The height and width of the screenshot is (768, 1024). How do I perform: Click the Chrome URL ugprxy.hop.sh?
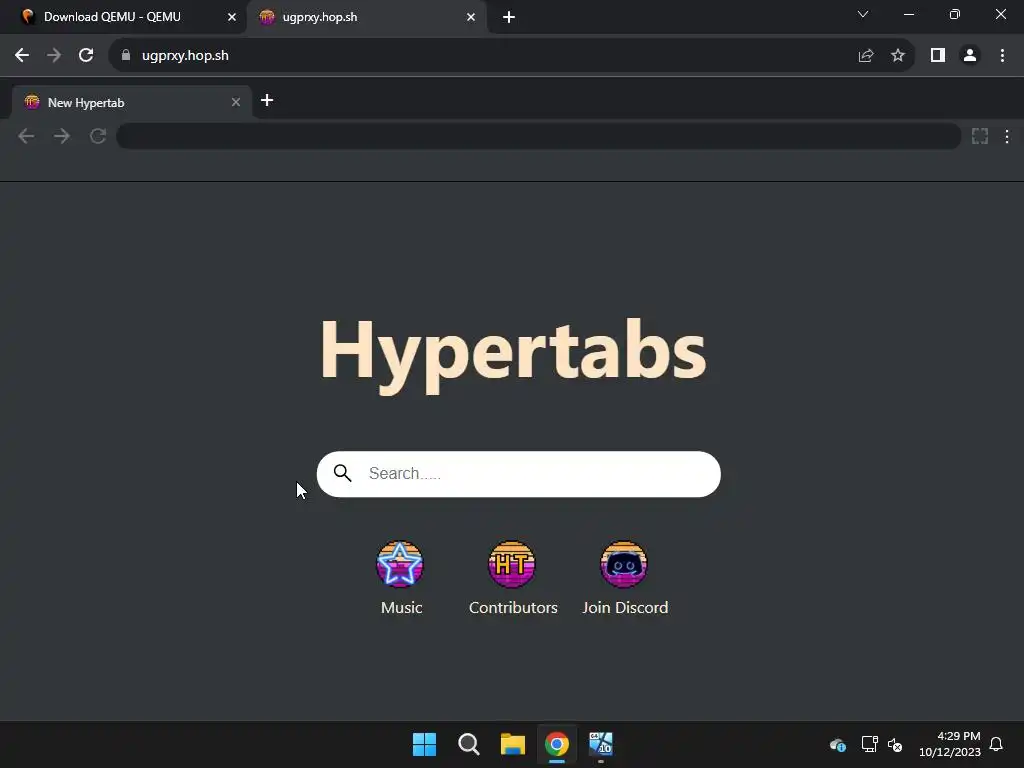click(x=185, y=56)
